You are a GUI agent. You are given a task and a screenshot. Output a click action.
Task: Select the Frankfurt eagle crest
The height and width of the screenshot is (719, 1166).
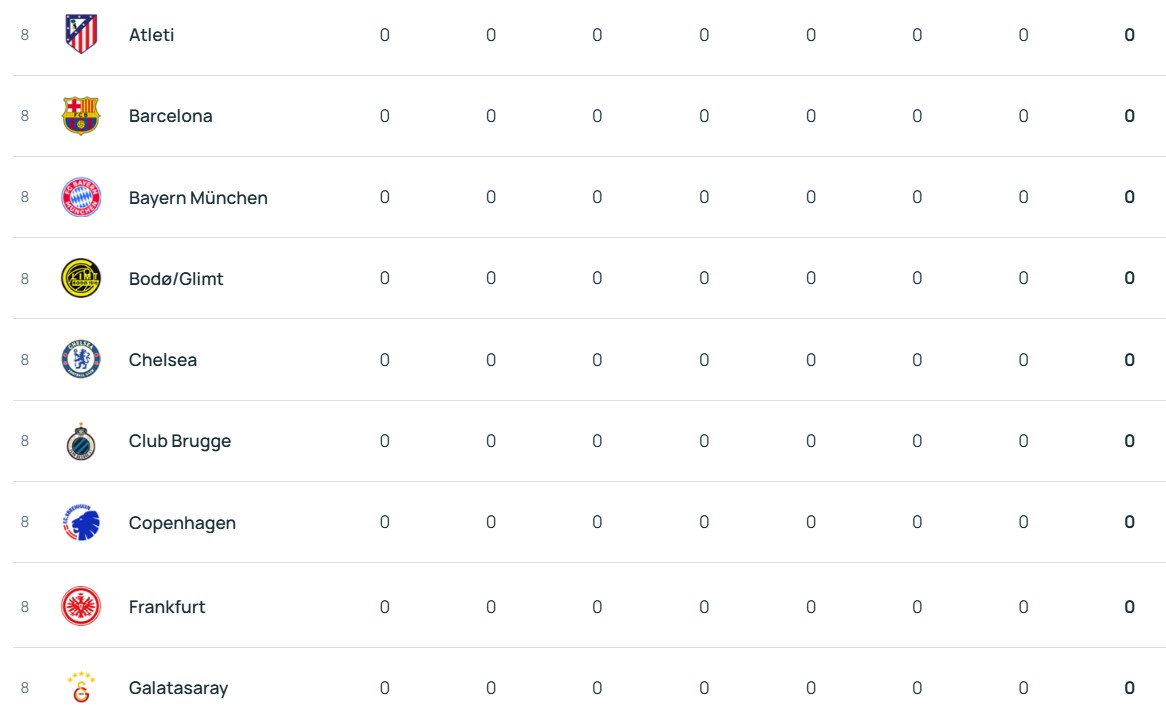[81, 606]
